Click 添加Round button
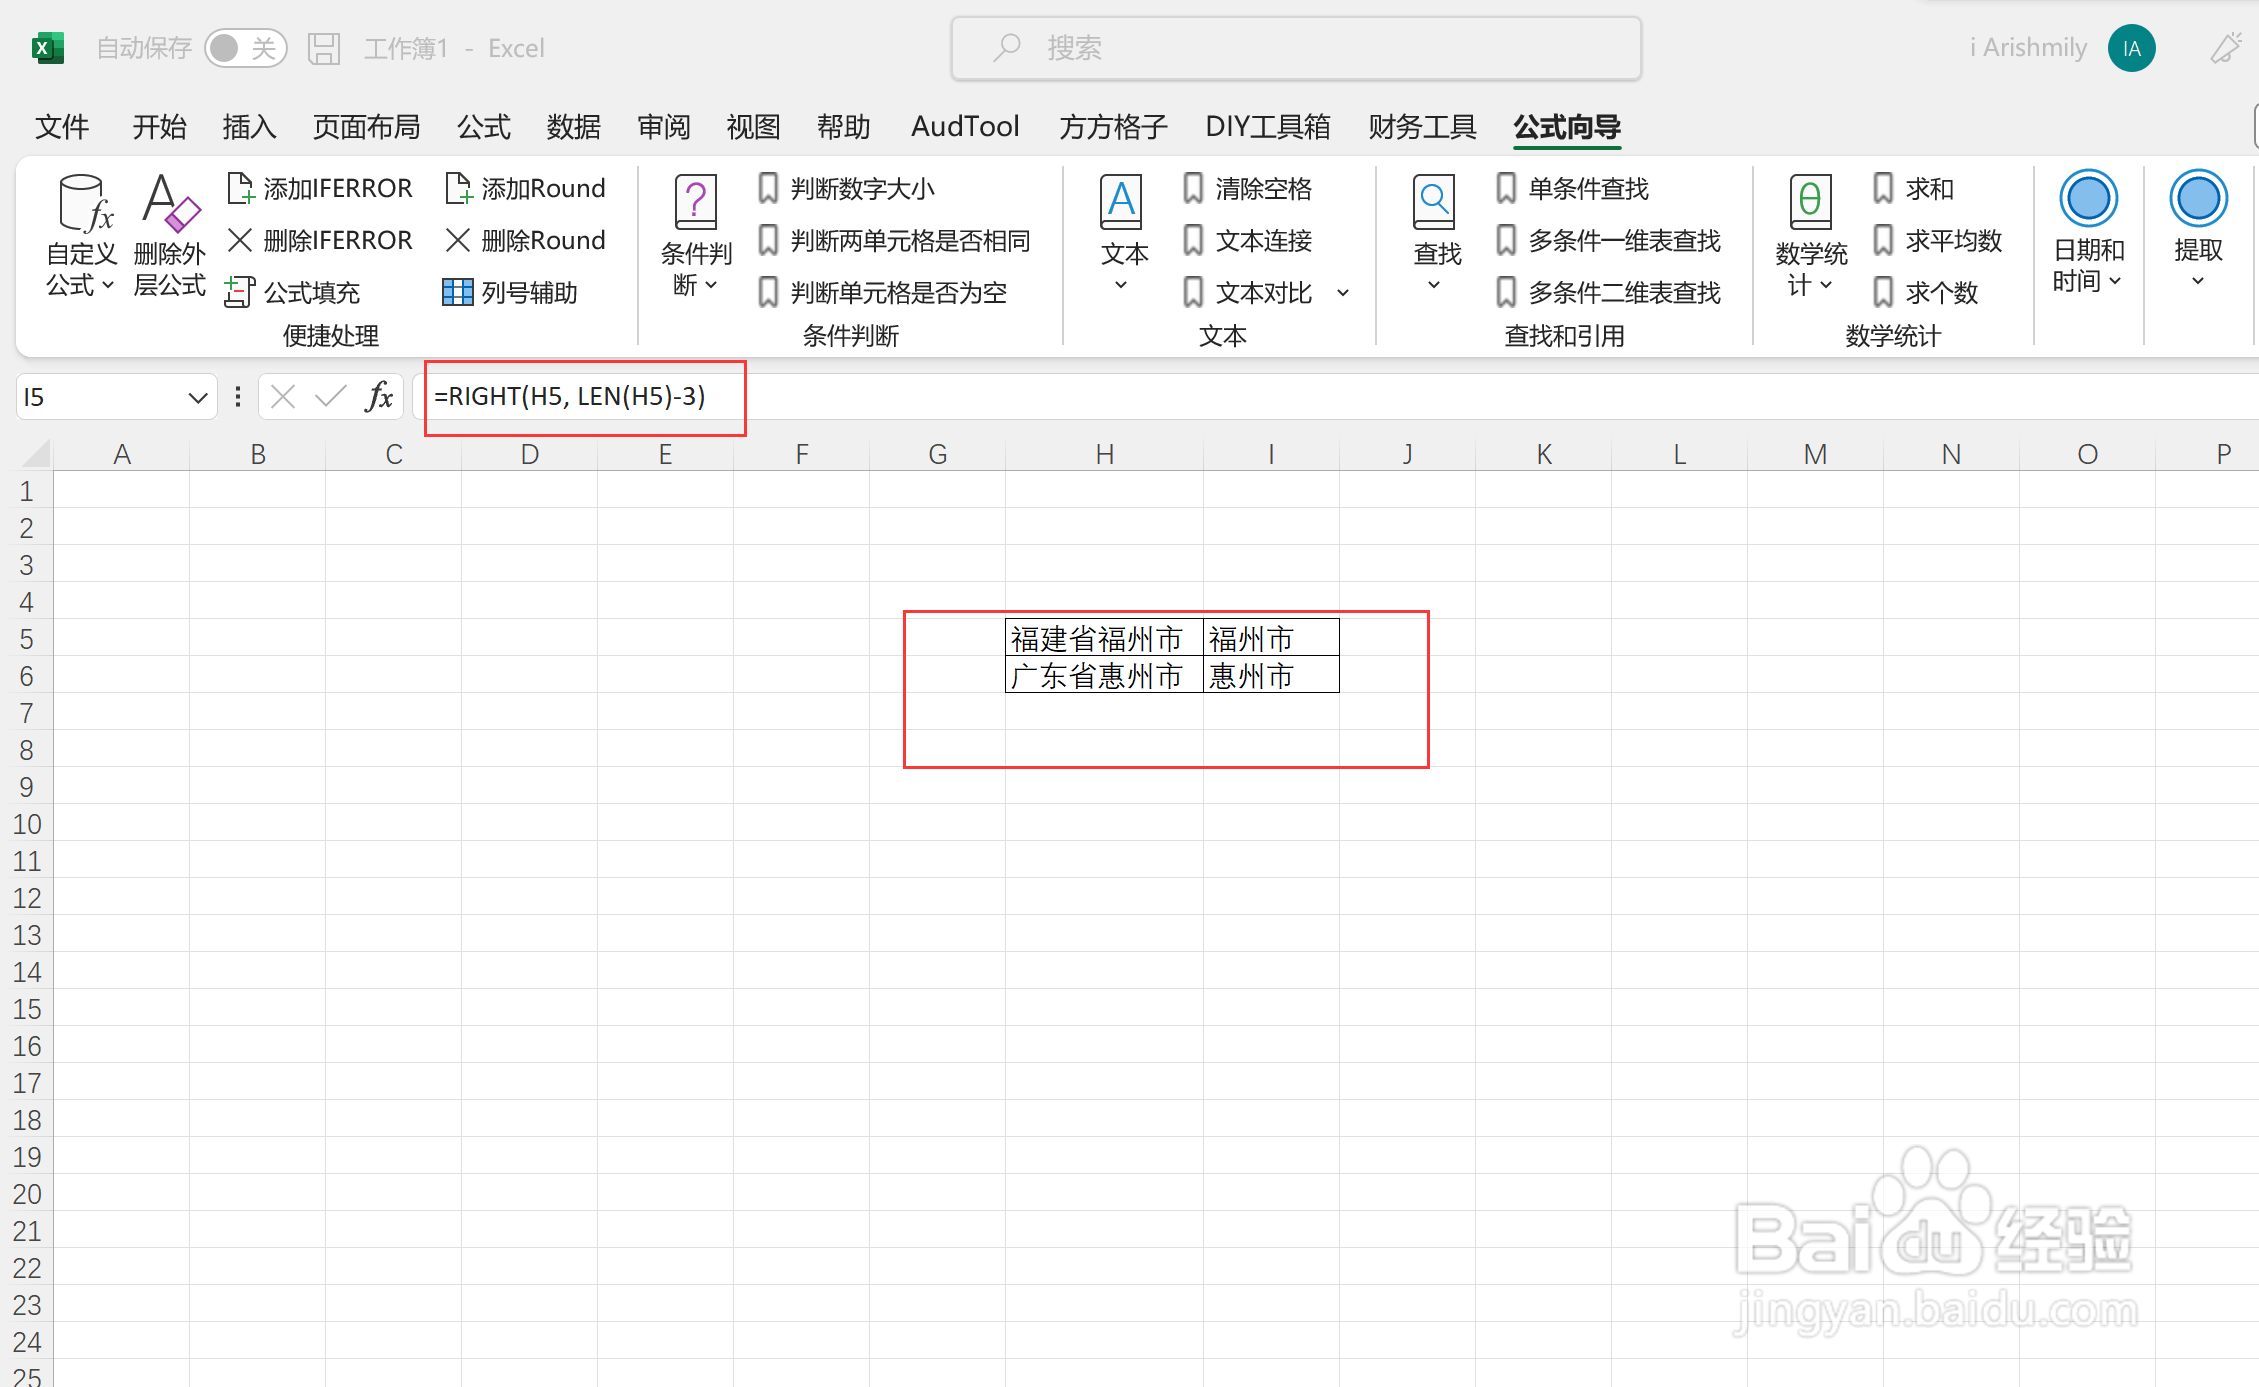Screen dimensions: 2259x1387 (525, 188)
